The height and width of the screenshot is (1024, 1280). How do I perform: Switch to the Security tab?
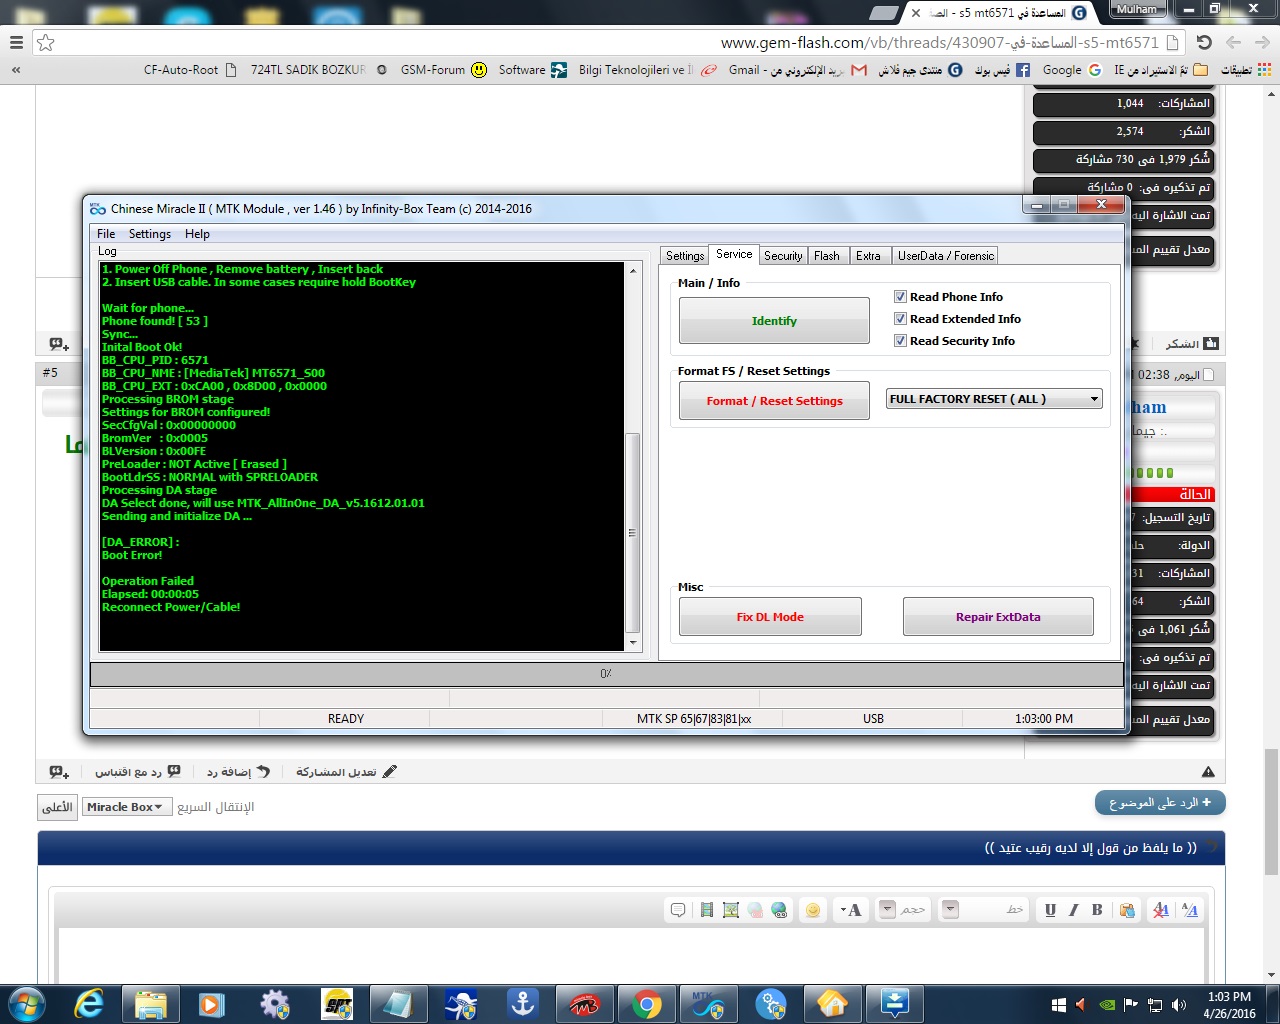783,256
